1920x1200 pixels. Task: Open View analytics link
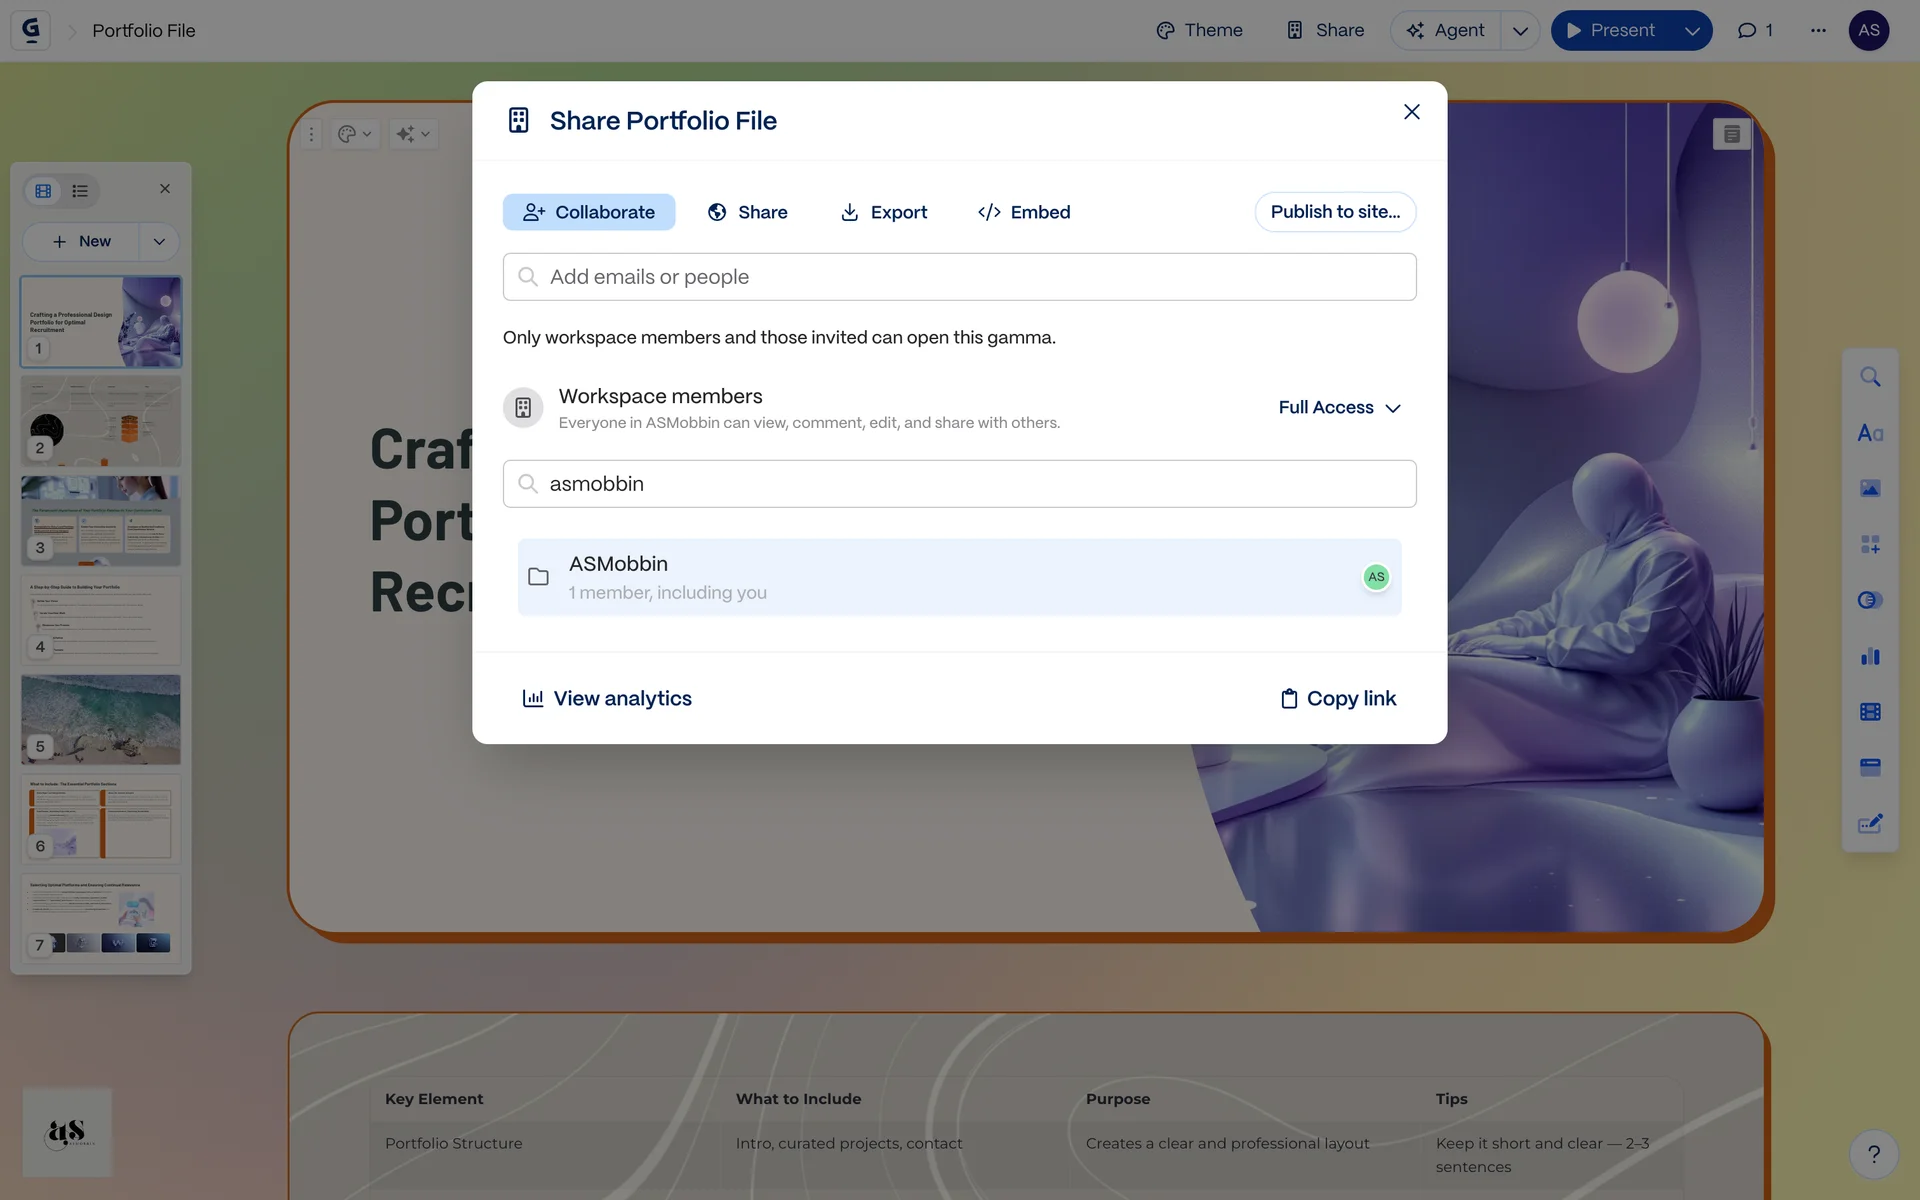(607, 698)
